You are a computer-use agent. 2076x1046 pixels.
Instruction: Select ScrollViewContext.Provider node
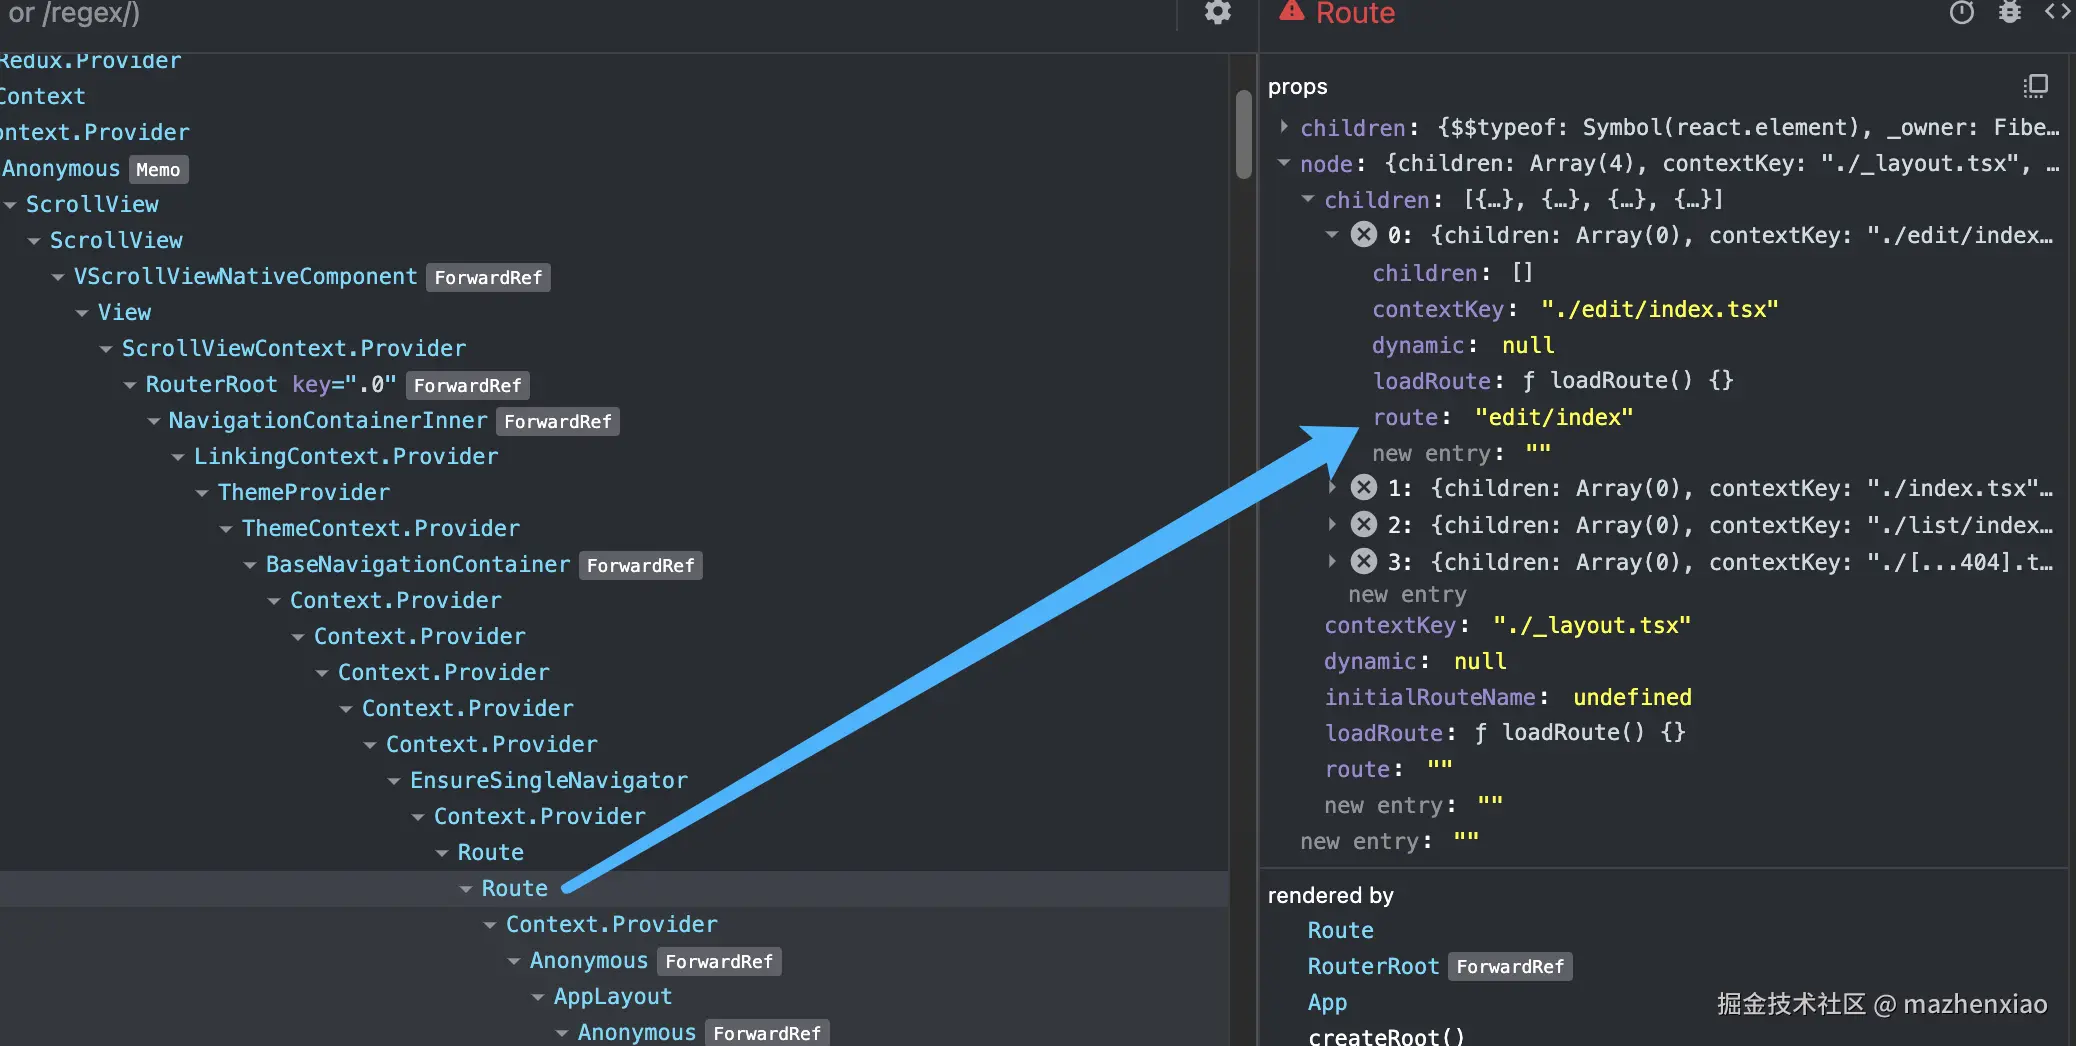(x=293, y=349)
